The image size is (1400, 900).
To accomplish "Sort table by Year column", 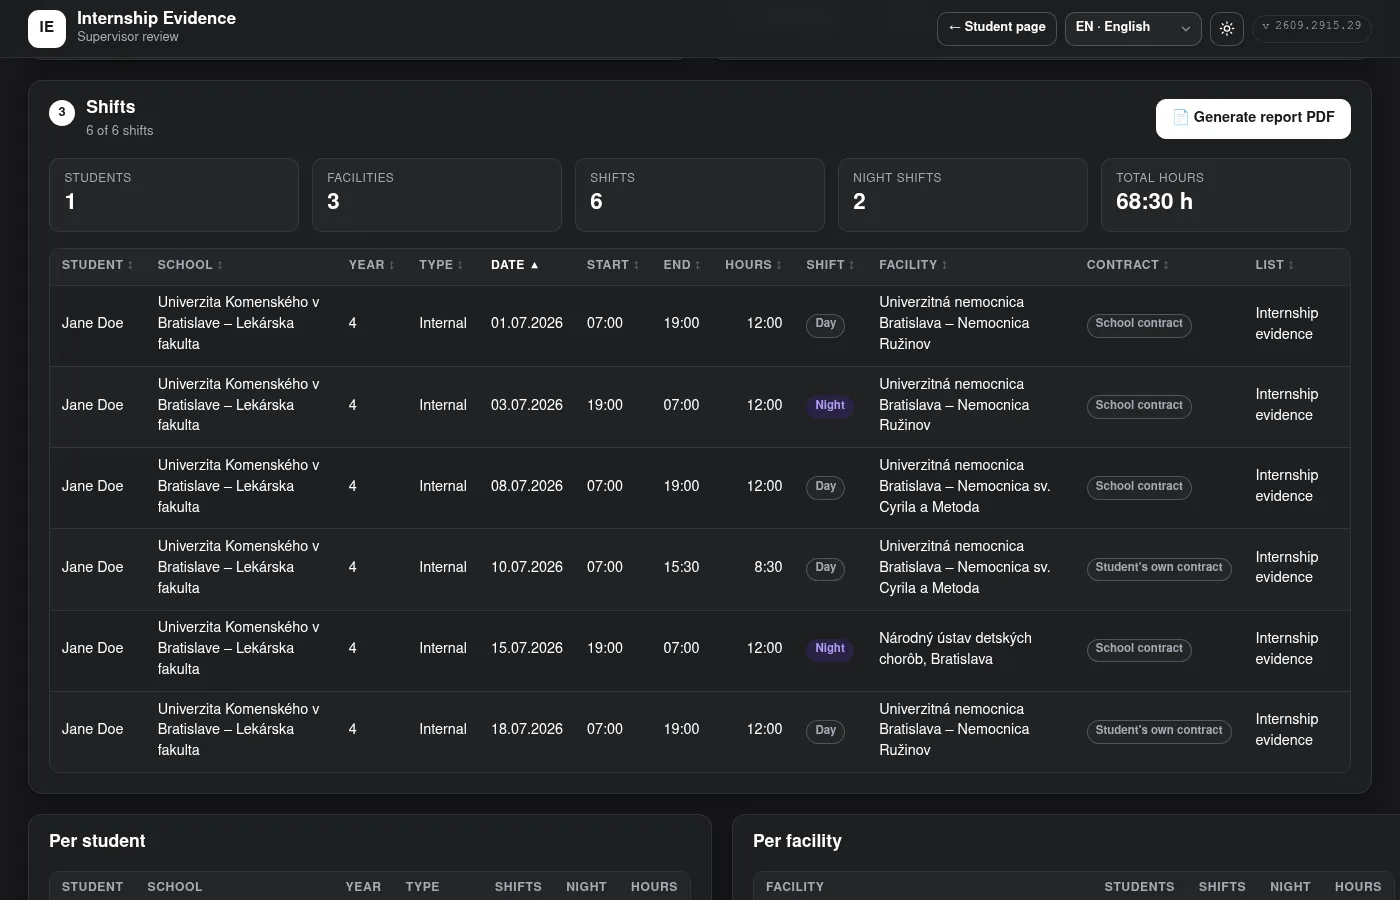I will pos(371,265).
